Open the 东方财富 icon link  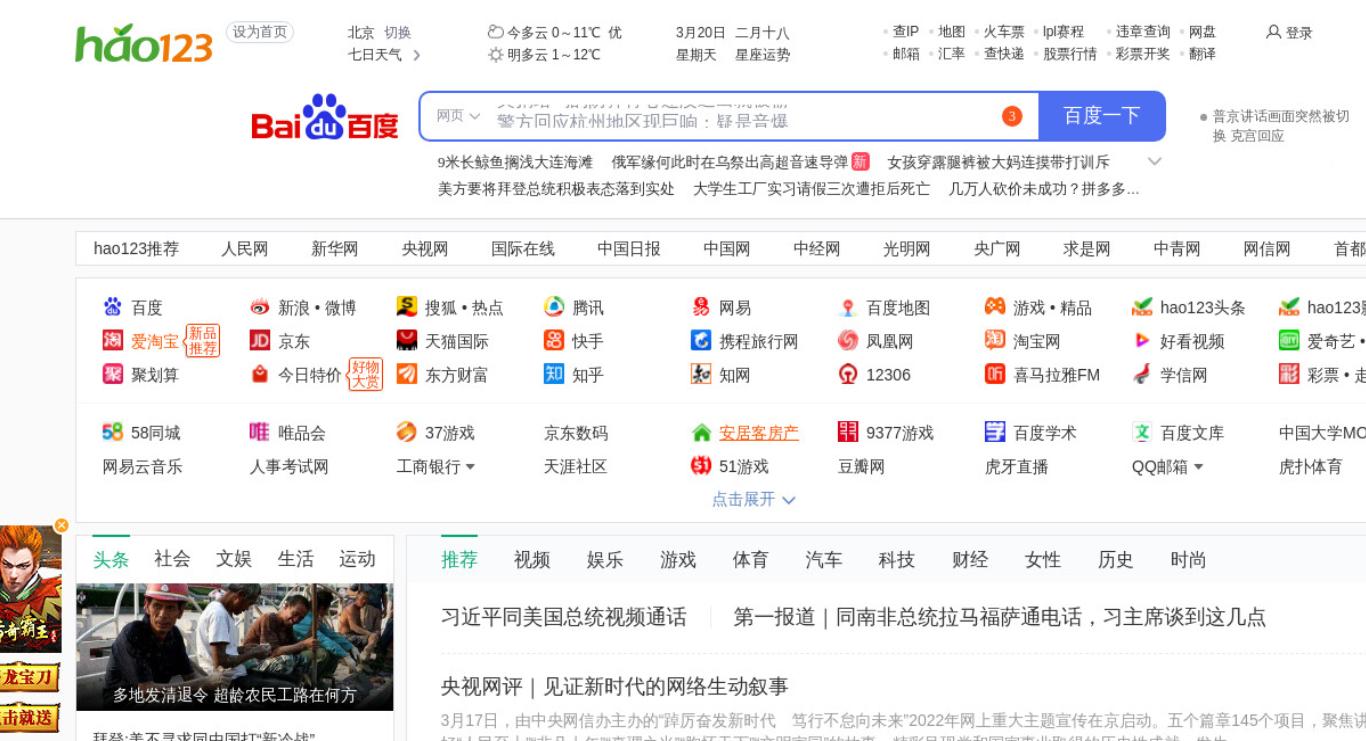[x=407, y=375]
